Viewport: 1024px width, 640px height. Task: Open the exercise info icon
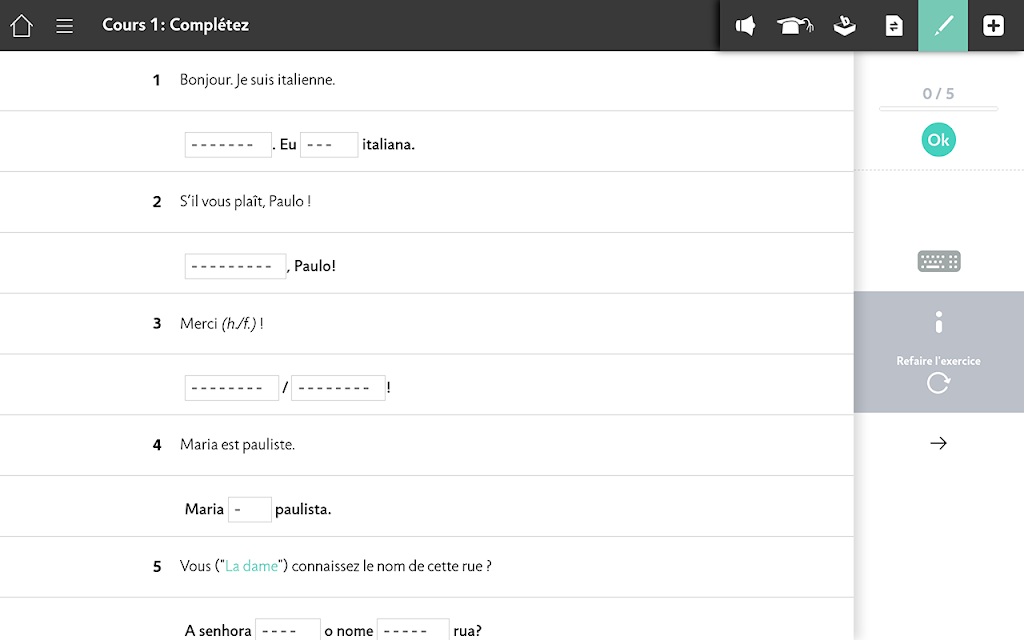tap(938, 322)
